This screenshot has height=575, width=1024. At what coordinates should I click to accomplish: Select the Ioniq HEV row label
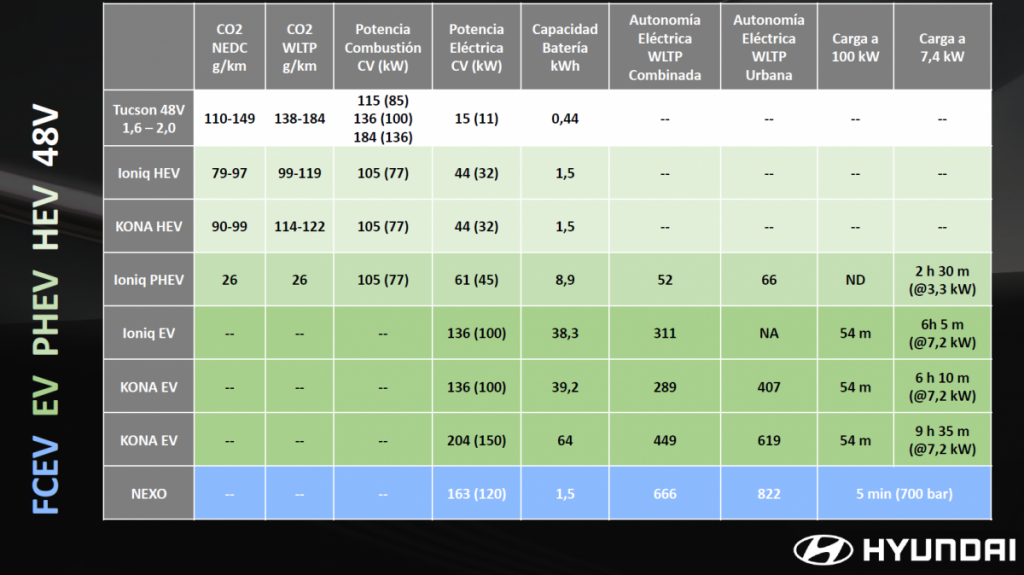click(x=149, y=173)
